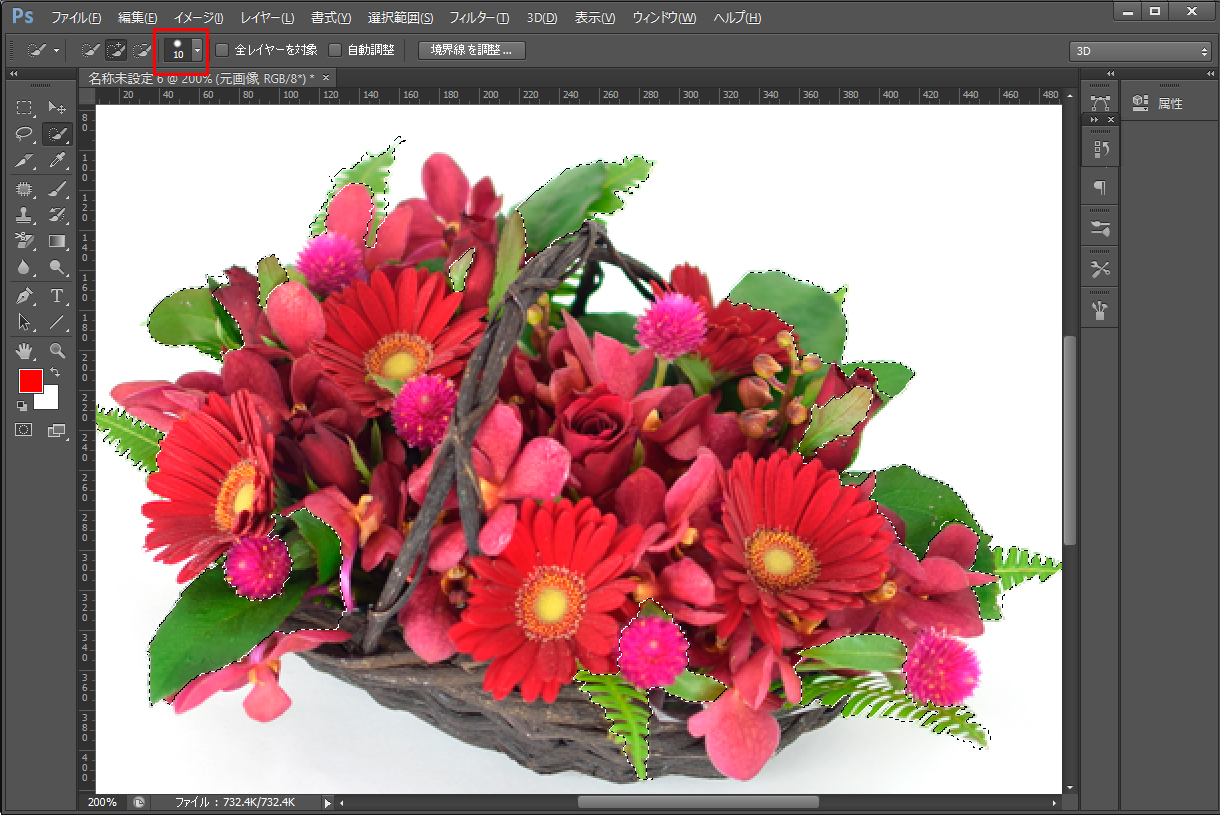This screenshot has height=815, width=1220.
Task: Enable the 全レイヤーを対象 checkbox
Action: [x=223, y=50]
